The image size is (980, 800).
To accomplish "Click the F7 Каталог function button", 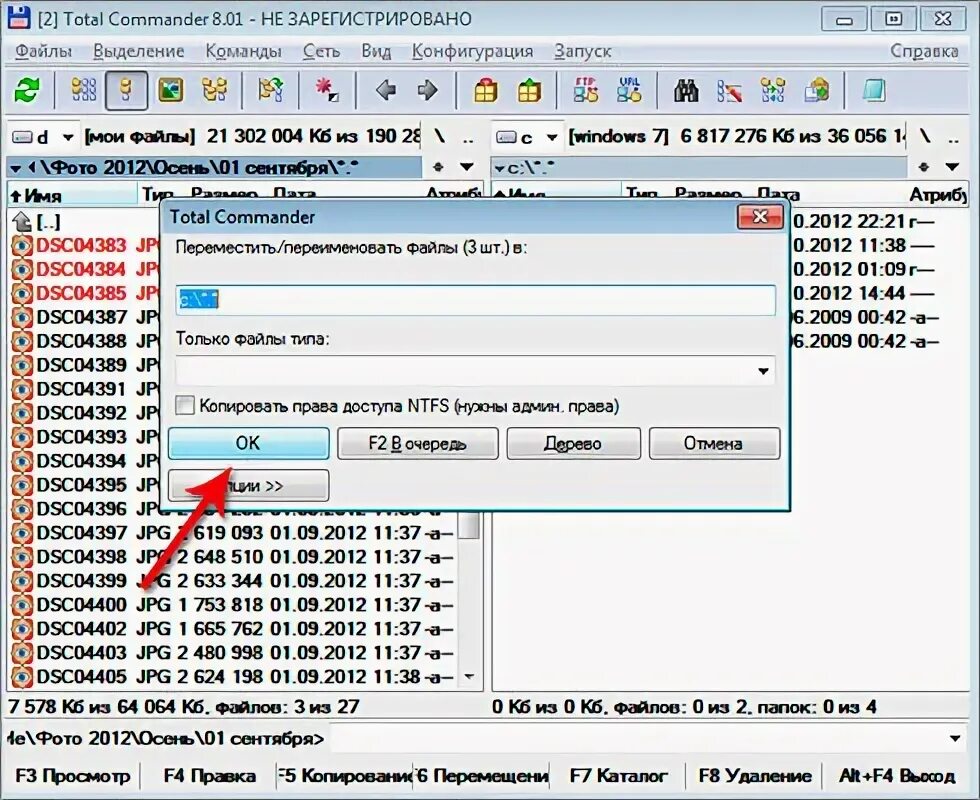I will [x=618, y=776].
